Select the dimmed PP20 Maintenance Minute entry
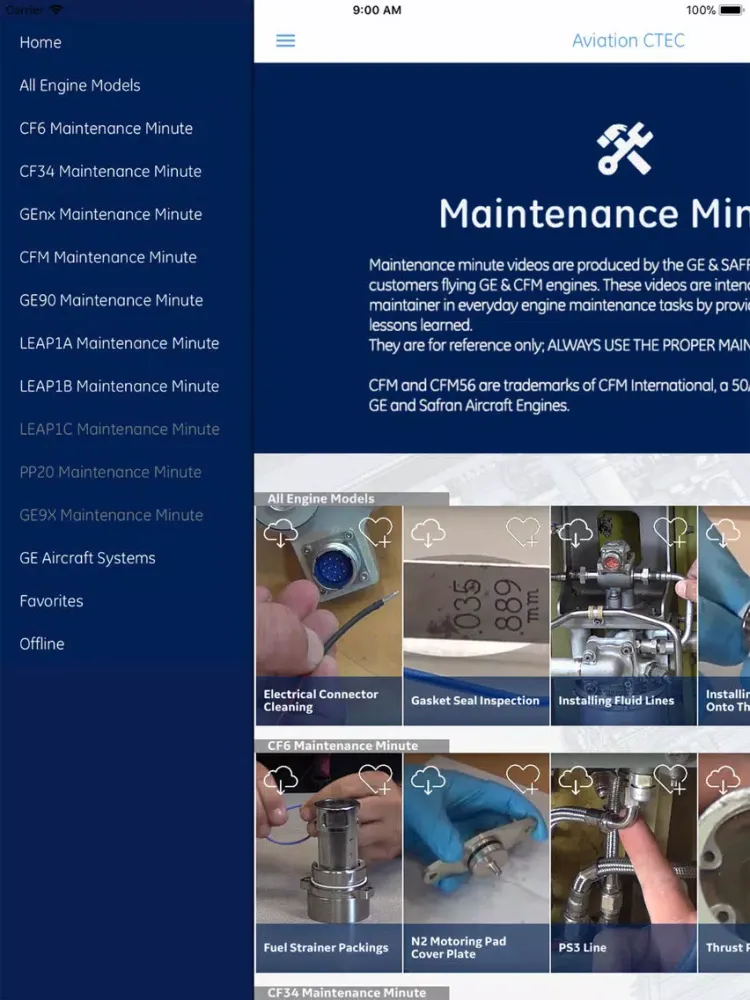 (110, 472)
